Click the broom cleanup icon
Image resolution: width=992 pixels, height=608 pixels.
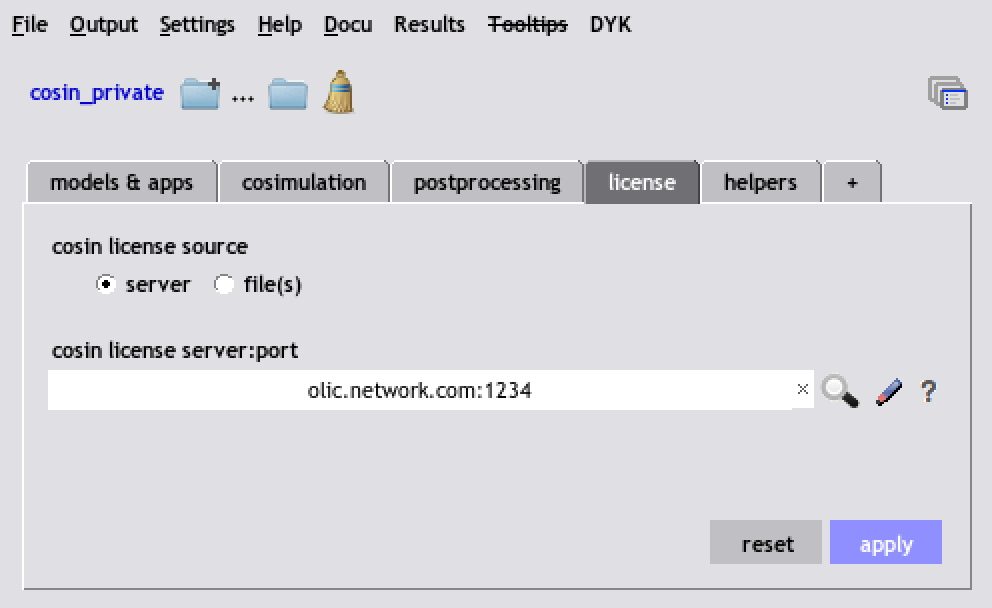pyautogui.click(x=339, y=92)
